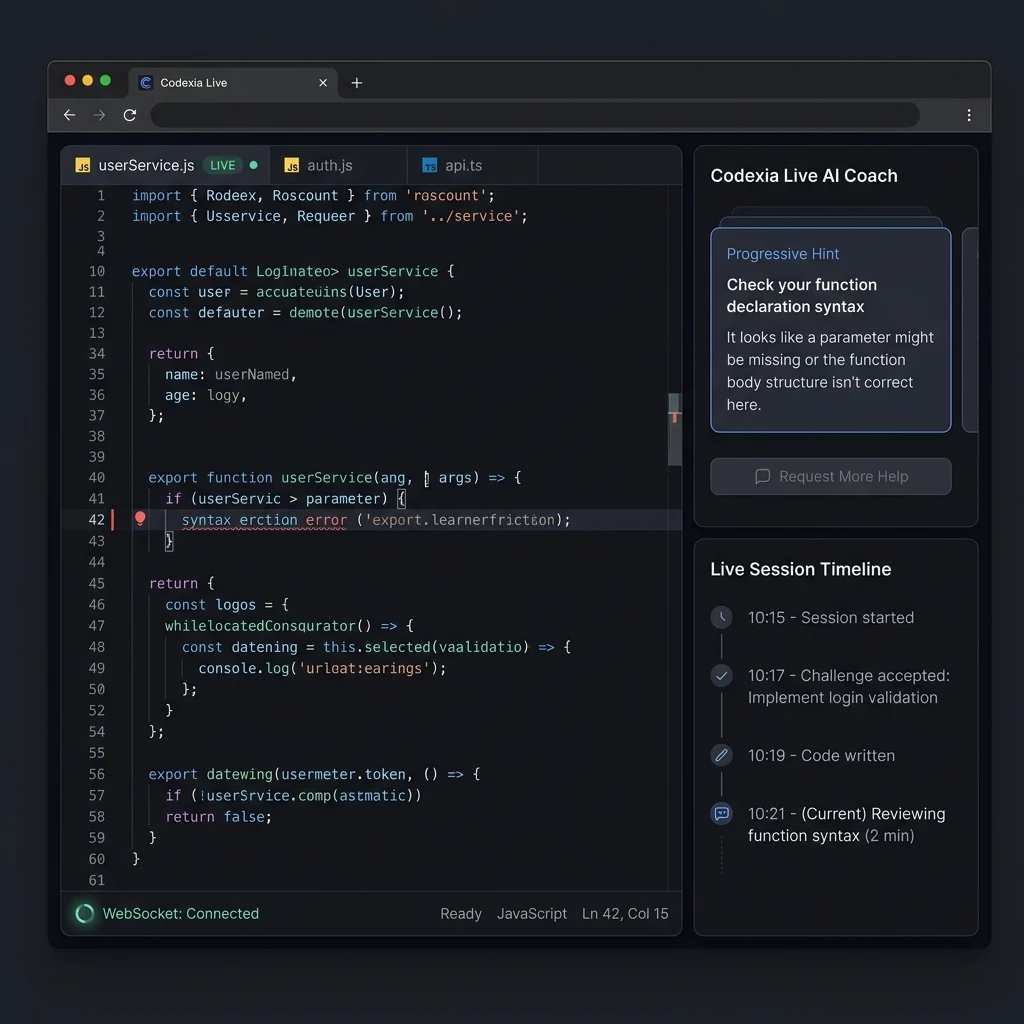Viewport: 1024px width, 1024px height.
Task: Click the green live status dot
Action: [253, 165]
